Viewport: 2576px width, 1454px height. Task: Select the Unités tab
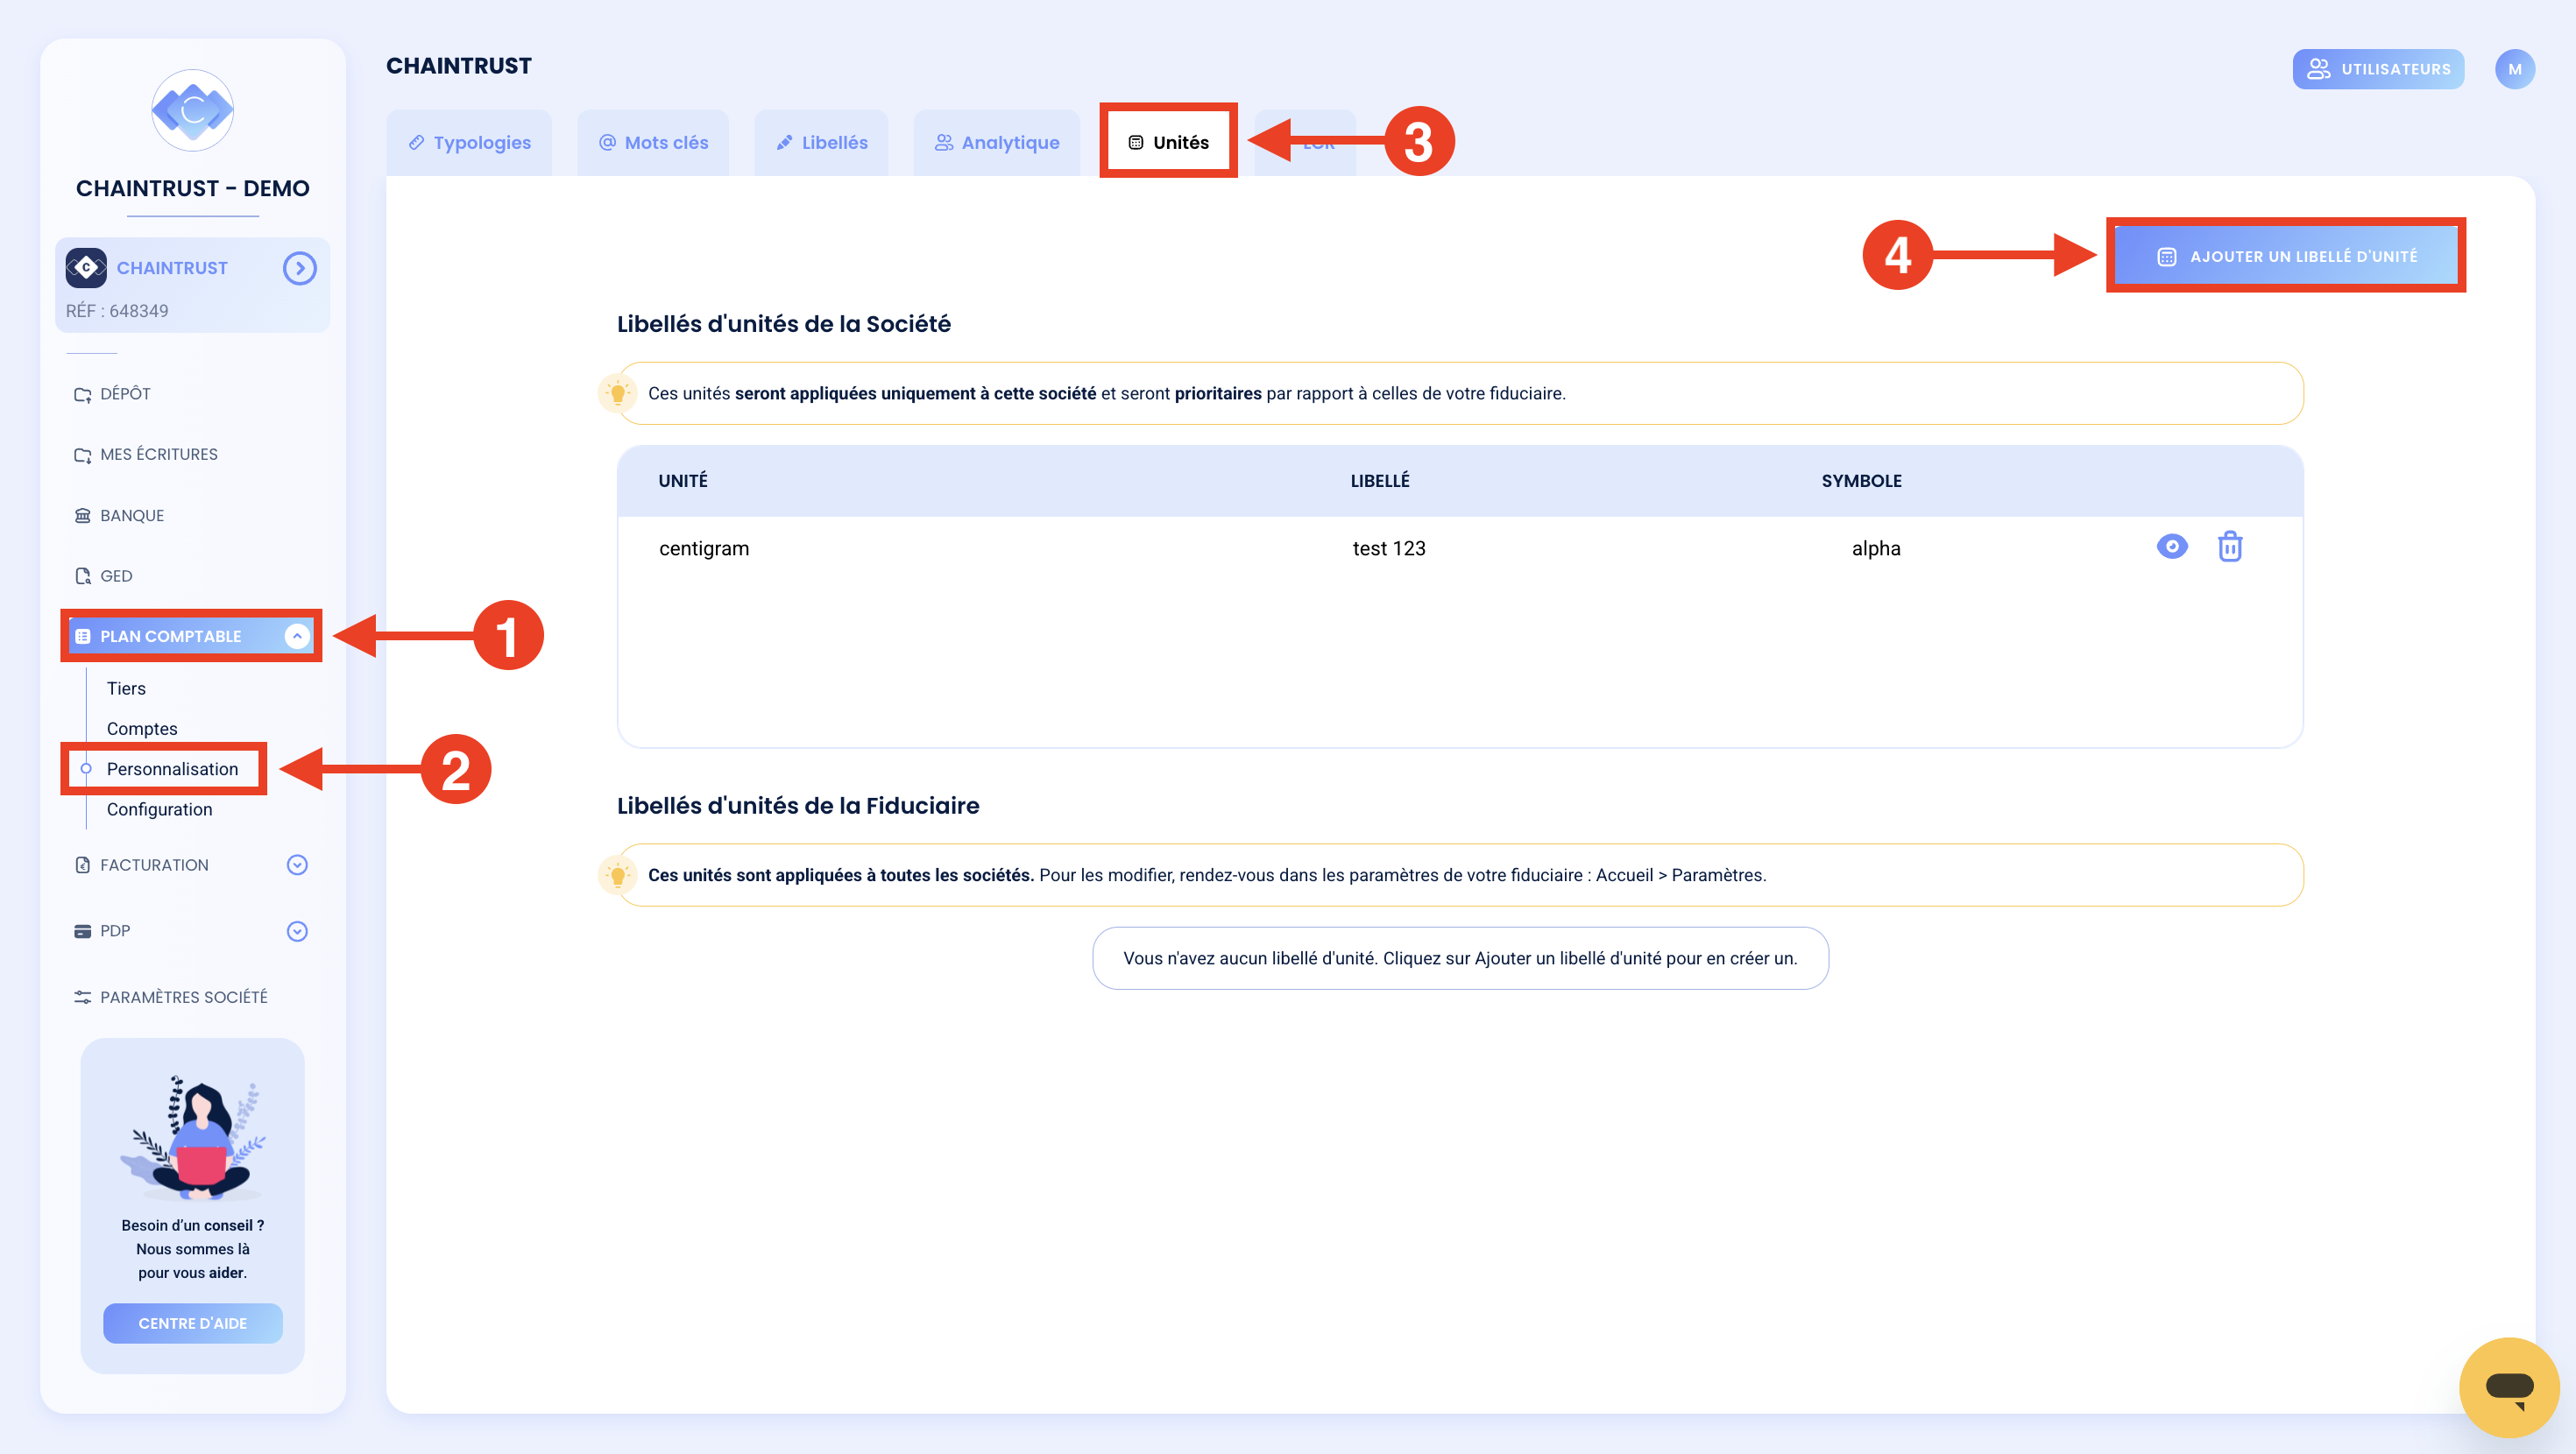point(1168,142)
